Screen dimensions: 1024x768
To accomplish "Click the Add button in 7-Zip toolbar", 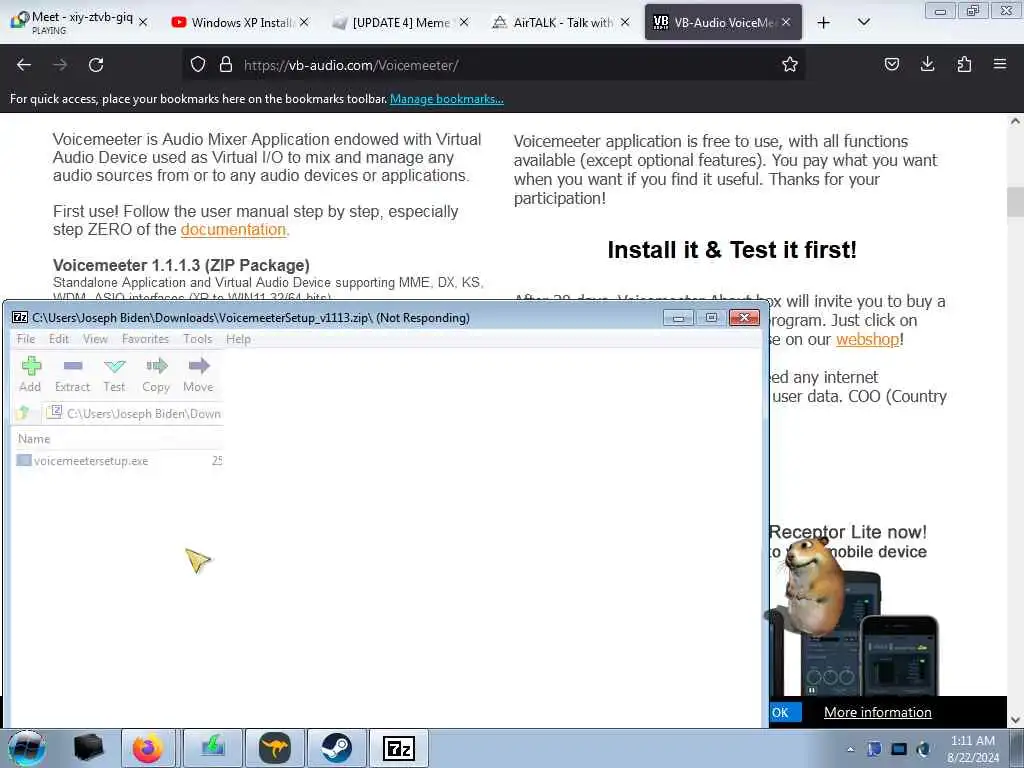I will click(x=30, y=374).
